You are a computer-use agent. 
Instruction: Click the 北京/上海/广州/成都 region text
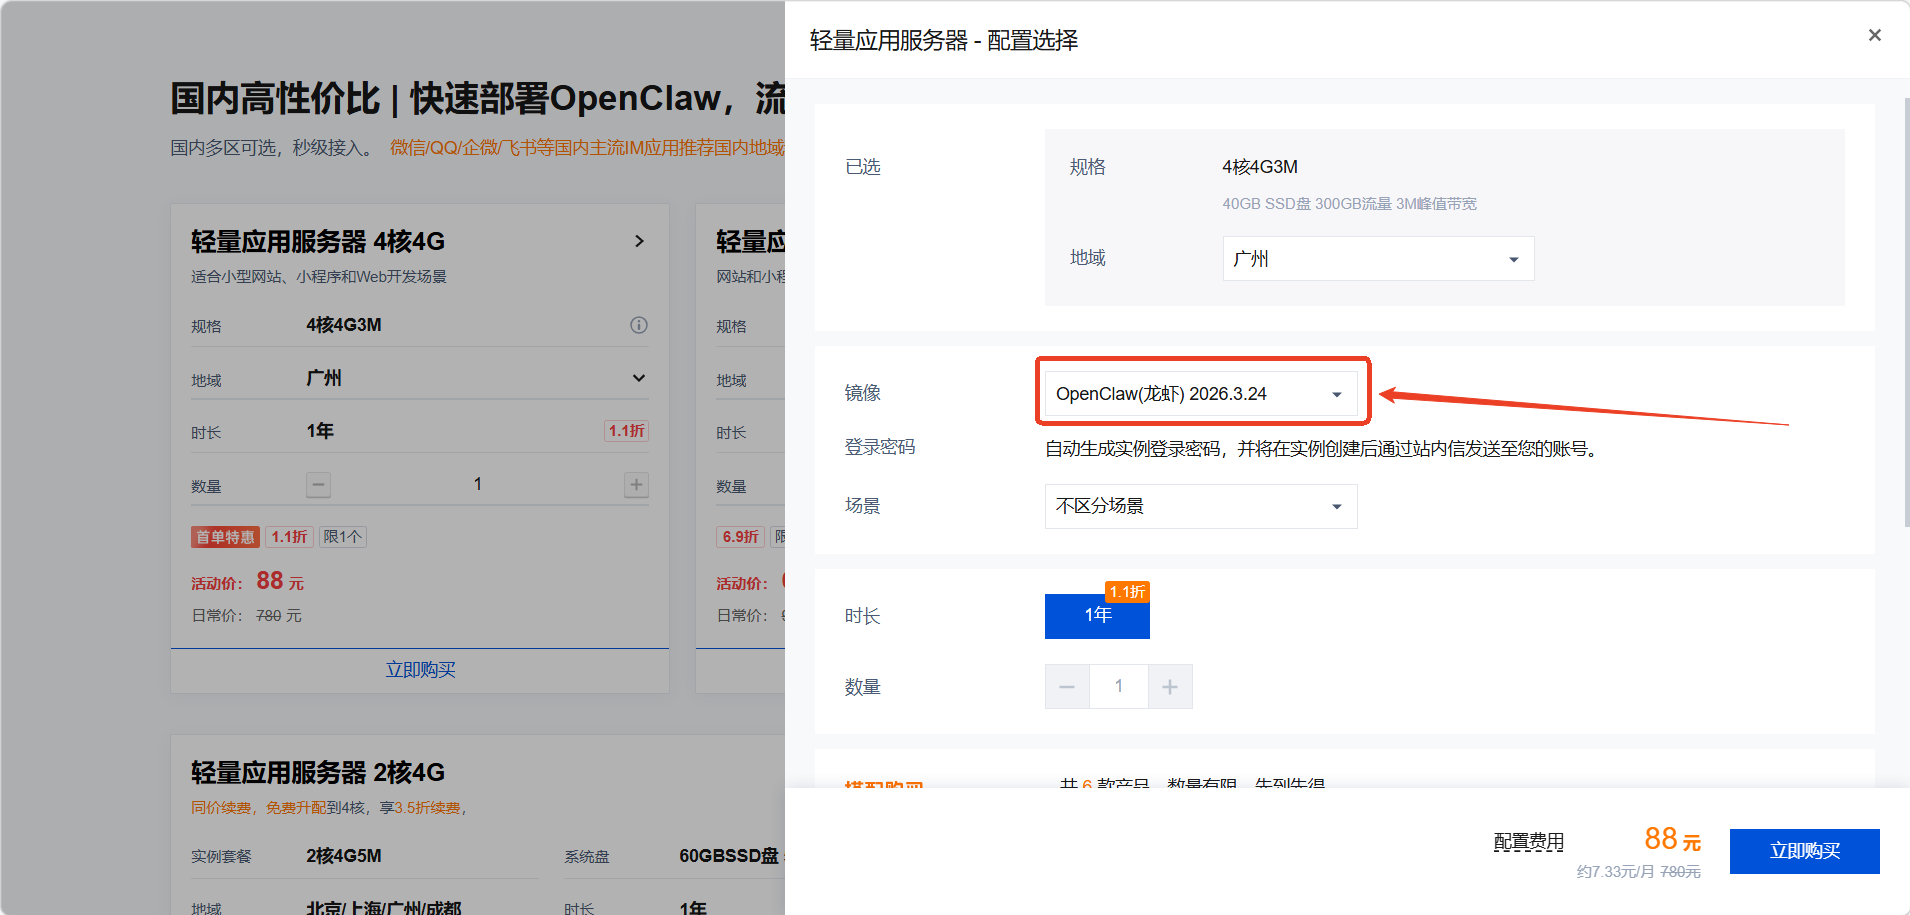pyautogui.click(x=383, y=908)
